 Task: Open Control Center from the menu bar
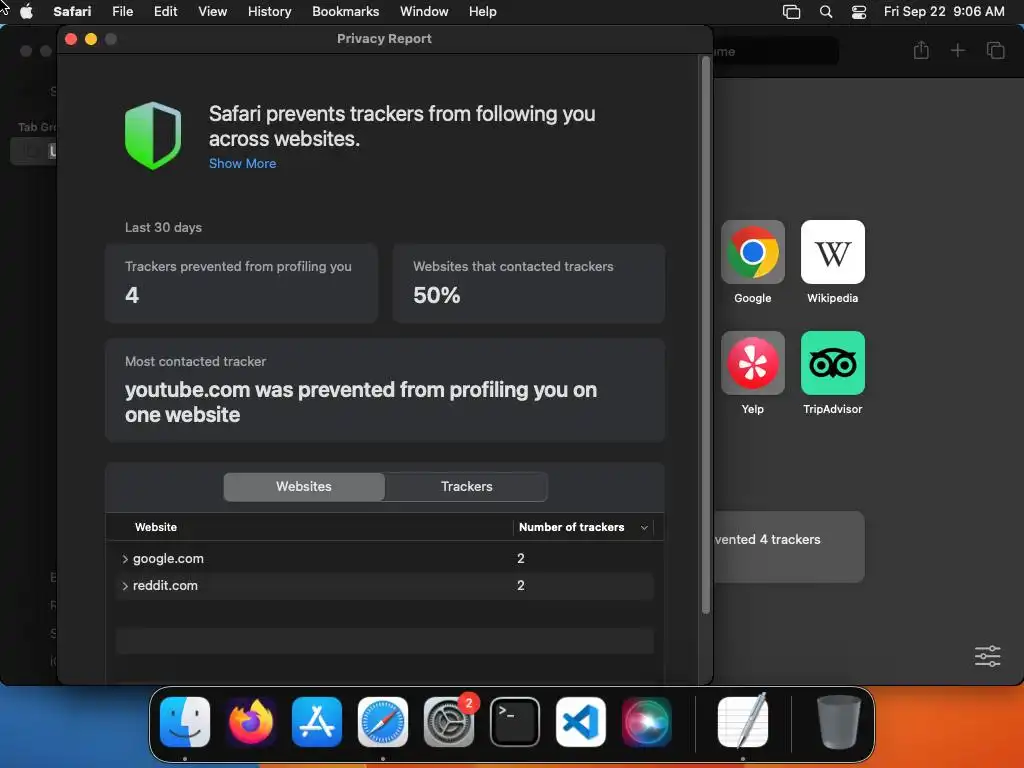point(859,11)
